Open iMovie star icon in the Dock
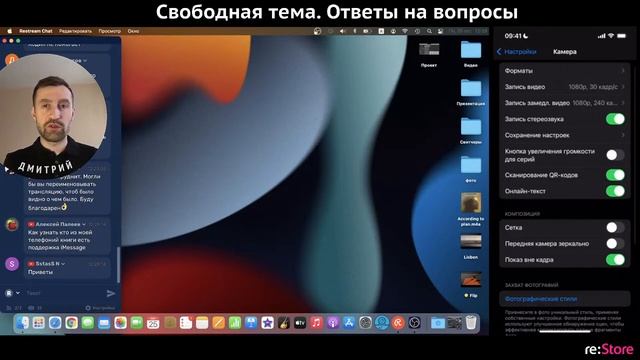This screenshot has height=360, width=640. [267, 323]
